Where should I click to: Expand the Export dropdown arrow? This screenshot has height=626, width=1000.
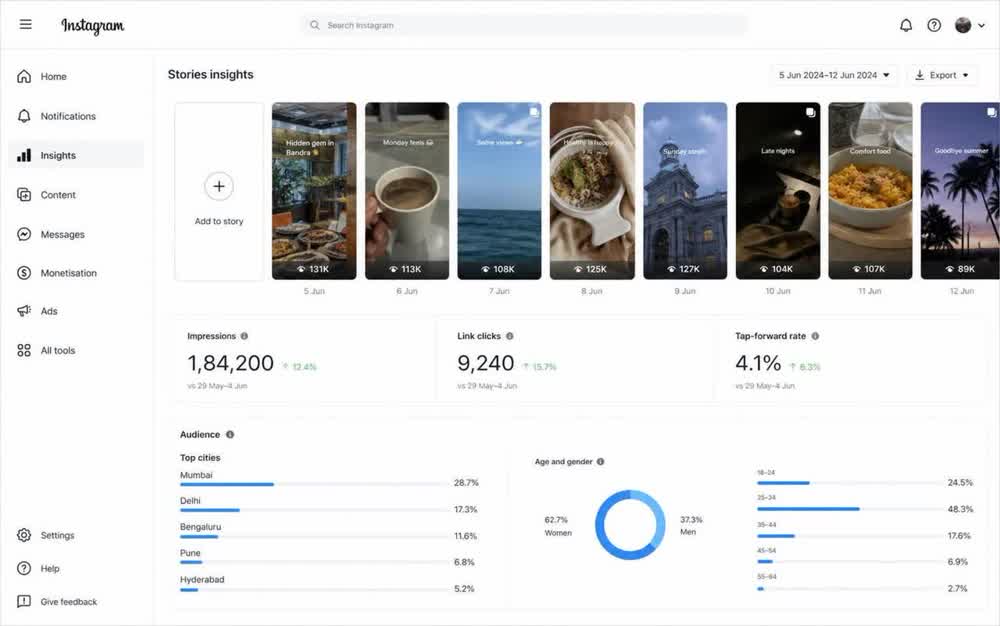tap(966, 75)
